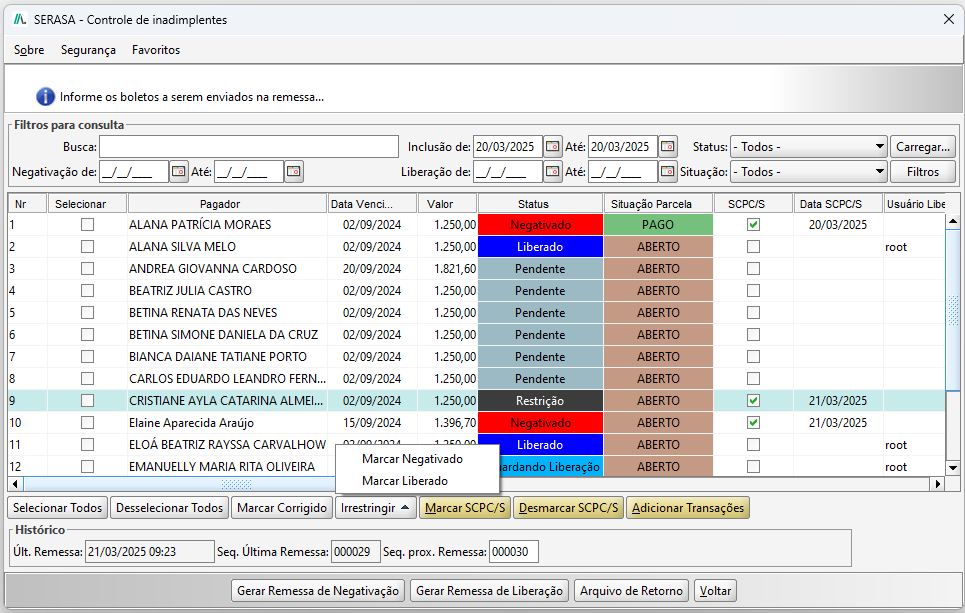The image size is (965, 613).
Task: Click the Restrição status cell
Action: pyautogui.click(x=540, y=401)
